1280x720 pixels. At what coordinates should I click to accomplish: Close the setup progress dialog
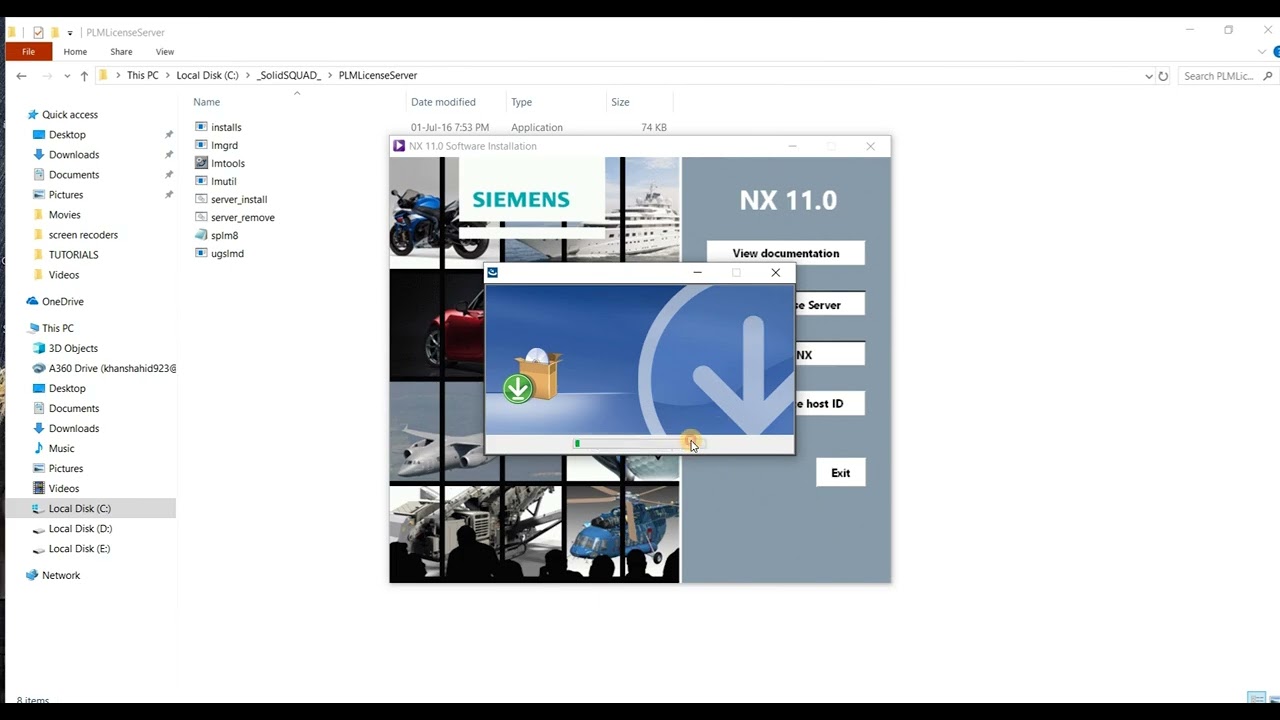pyautogui.click(x=775, y=272)
